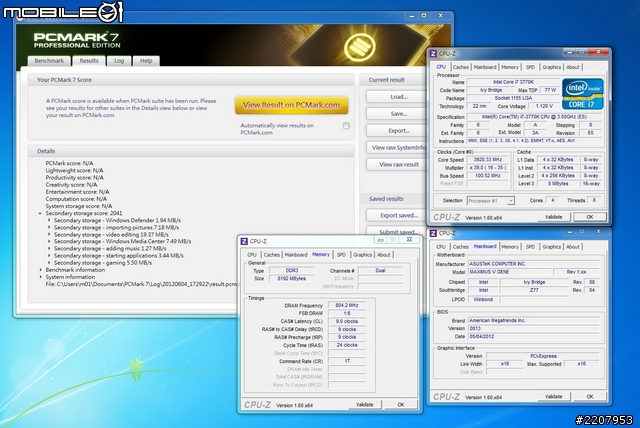Select the PCMark Results tab
Image resolution: width=640 pixels, height=428 pixels.
tap(89, 60)
